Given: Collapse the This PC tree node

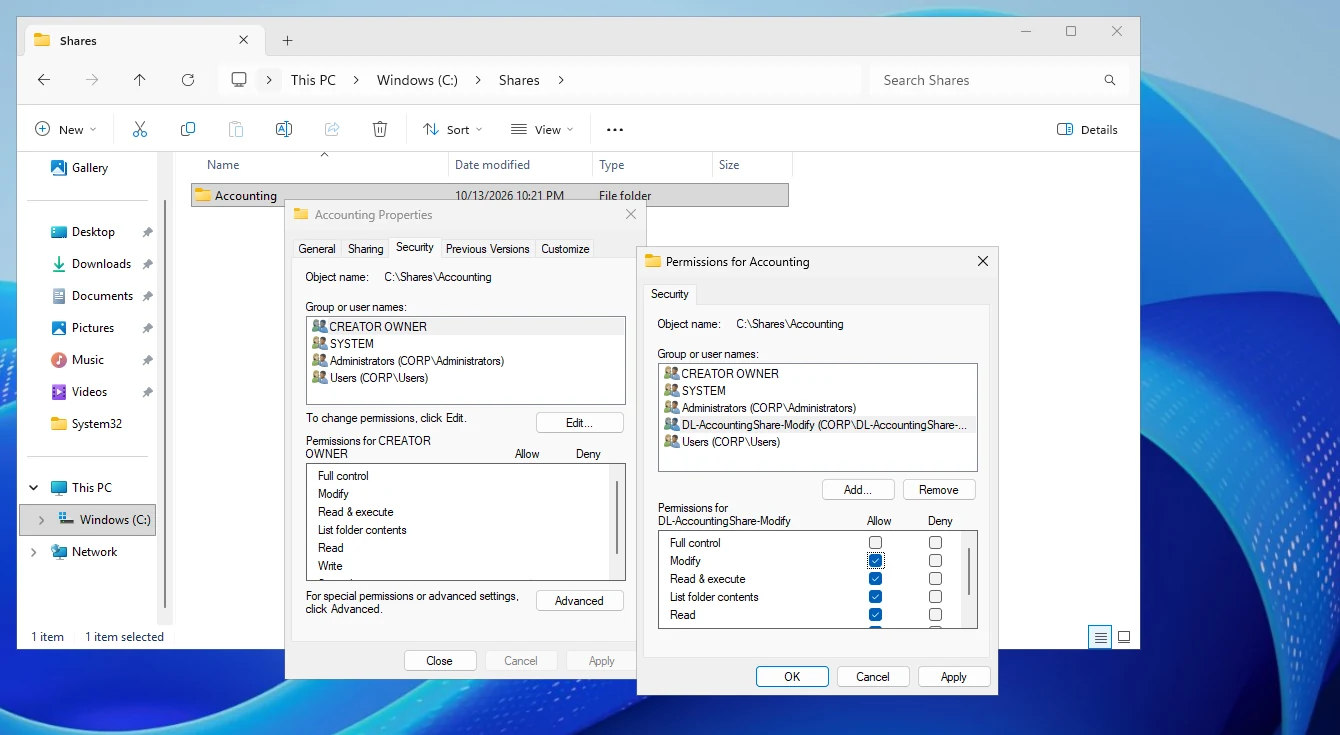Looking at the screenshot, I should click(33, 488).
